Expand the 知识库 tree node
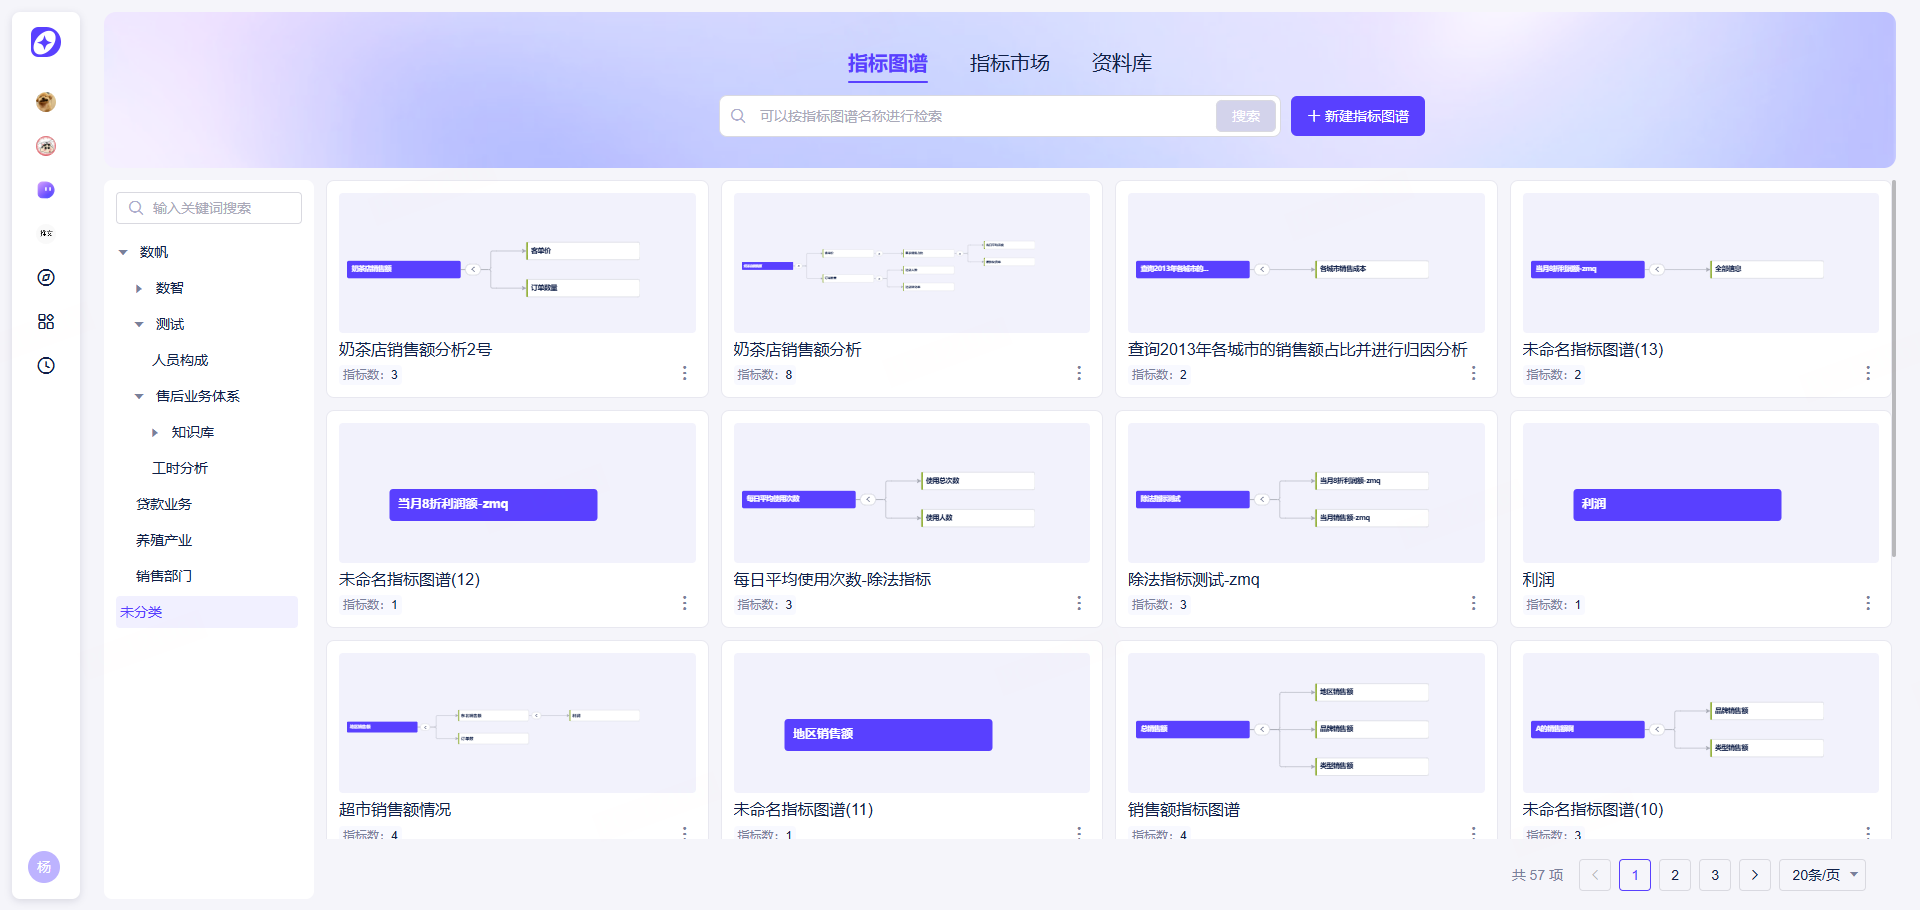 (155, 432)
